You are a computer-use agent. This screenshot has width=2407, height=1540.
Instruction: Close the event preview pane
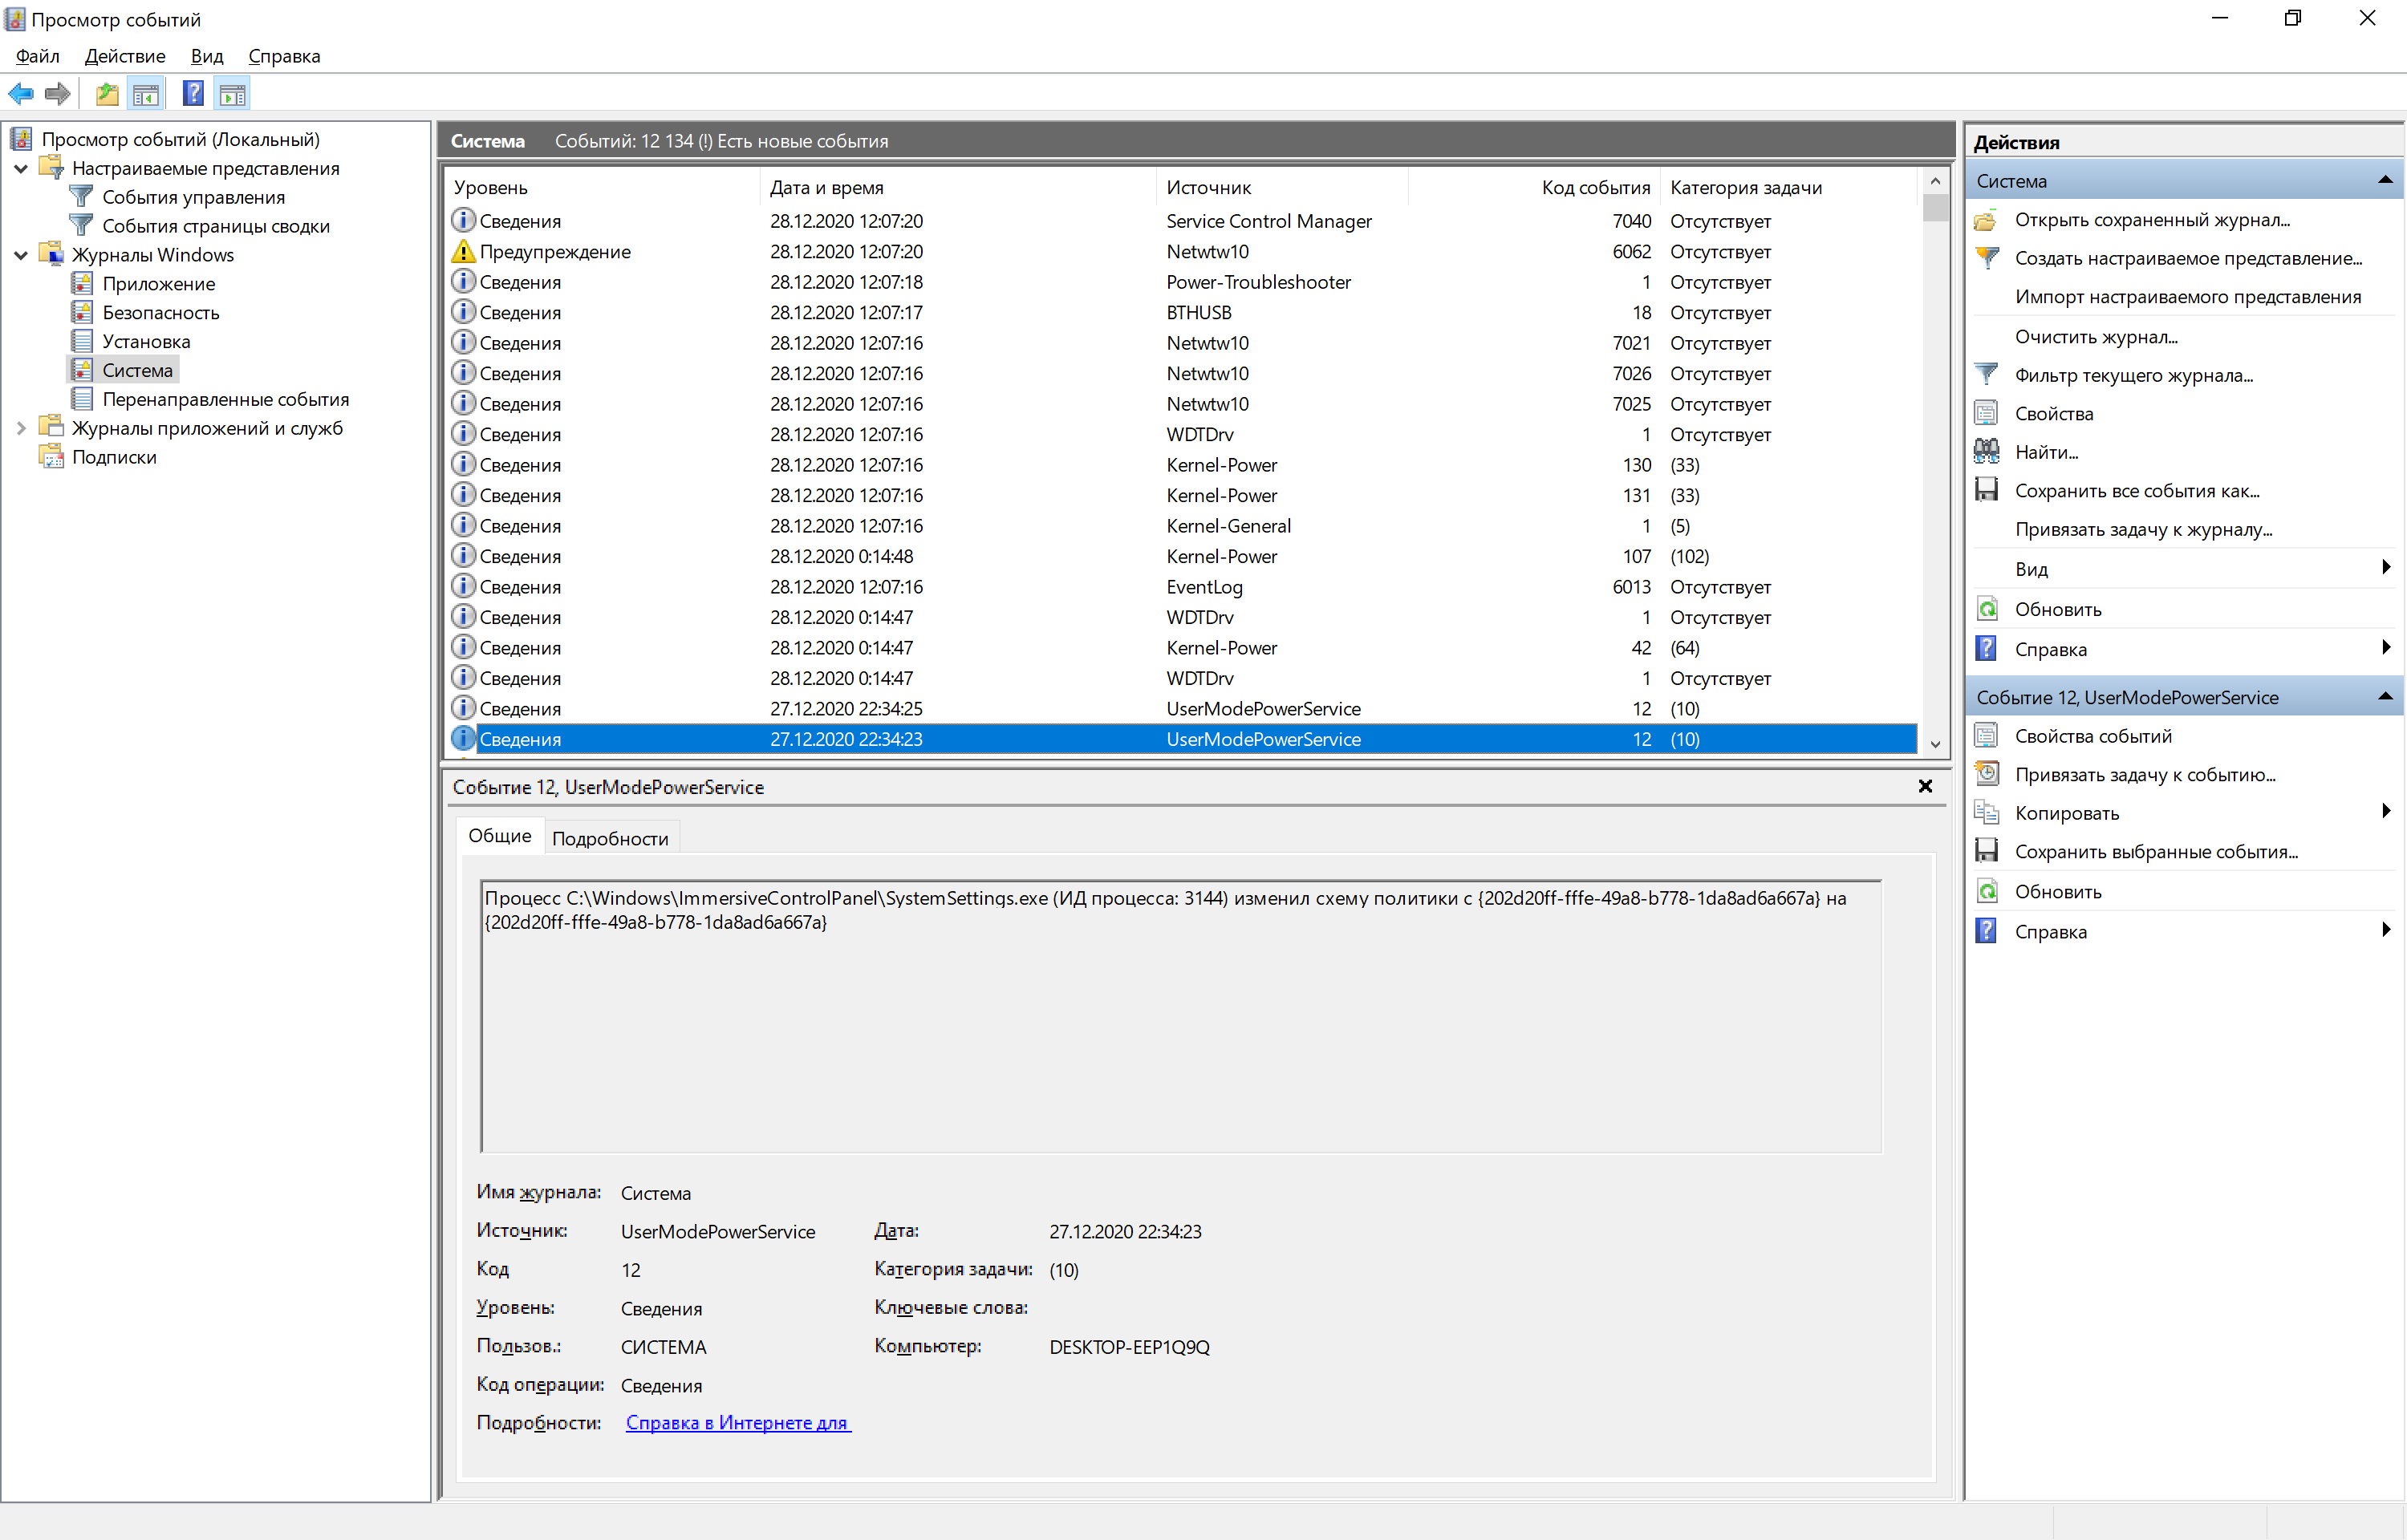(x=1925, y=787)
